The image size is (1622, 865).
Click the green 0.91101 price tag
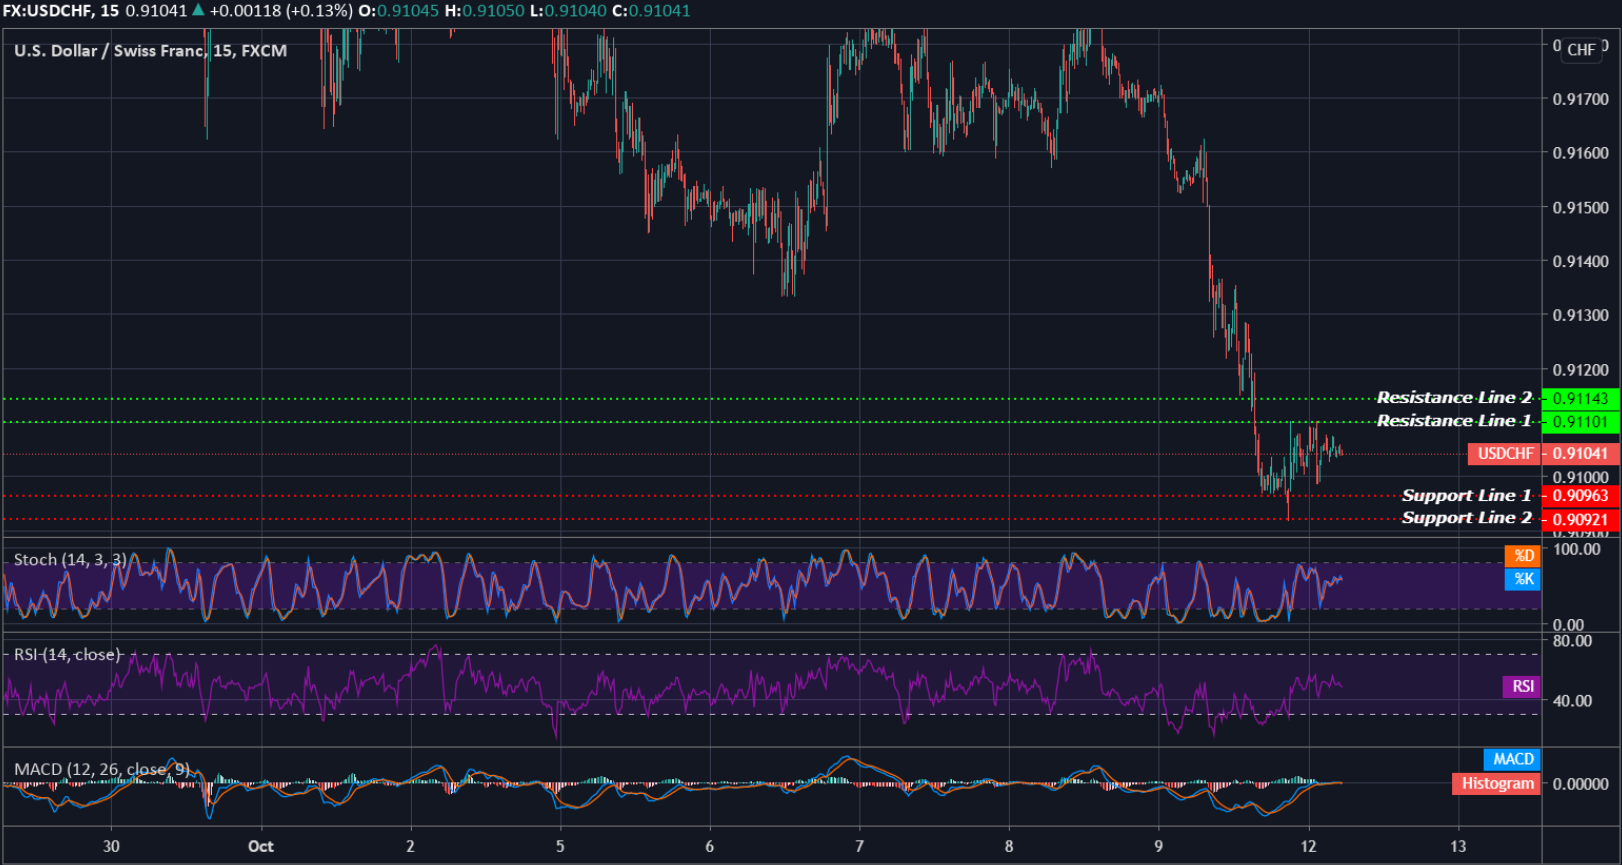click(x=1580, y=422)
